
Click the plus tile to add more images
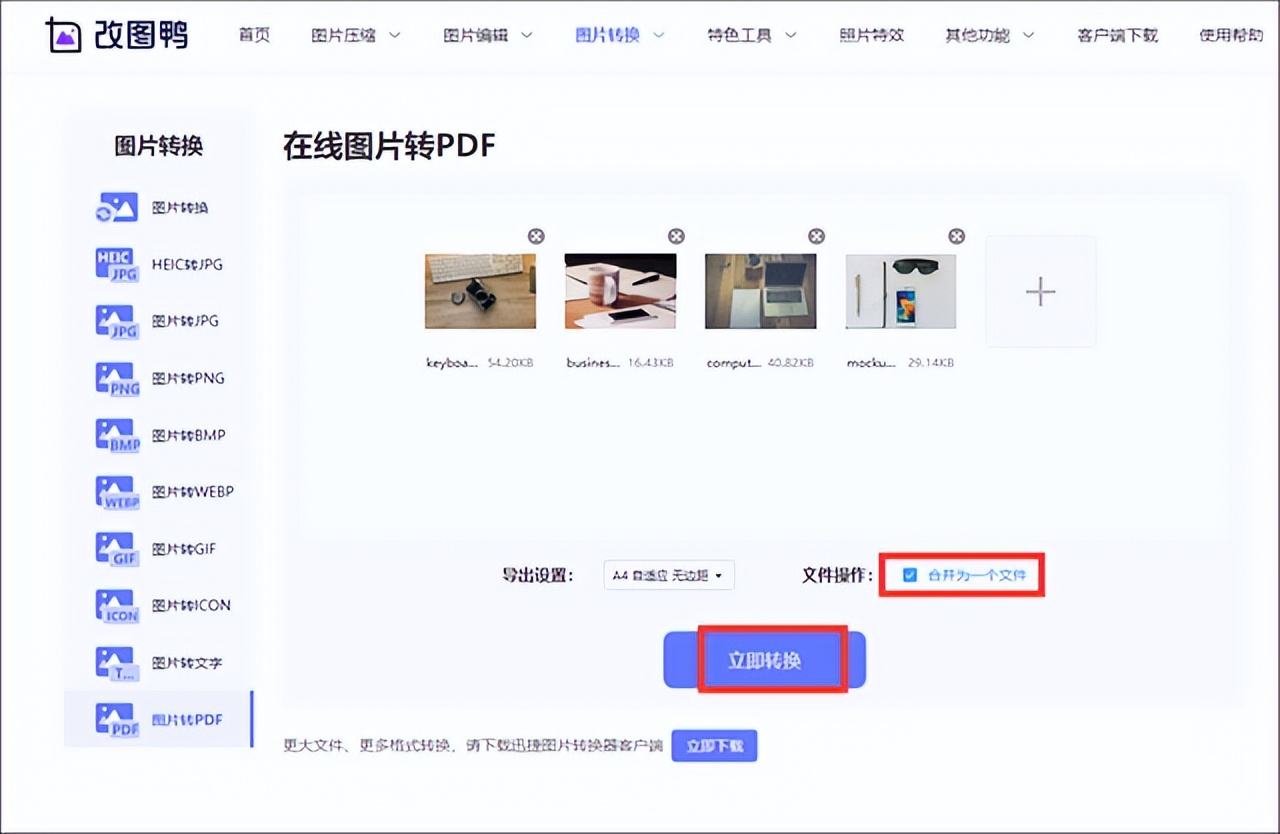pyautogui.click(x=1040, y=291)
